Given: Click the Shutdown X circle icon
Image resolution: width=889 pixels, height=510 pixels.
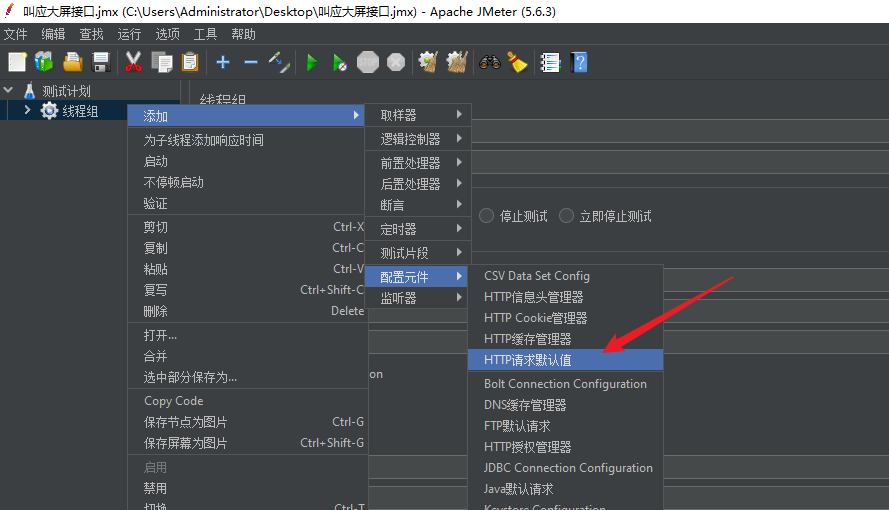Looking at the screenshot, I should [396, 62].
